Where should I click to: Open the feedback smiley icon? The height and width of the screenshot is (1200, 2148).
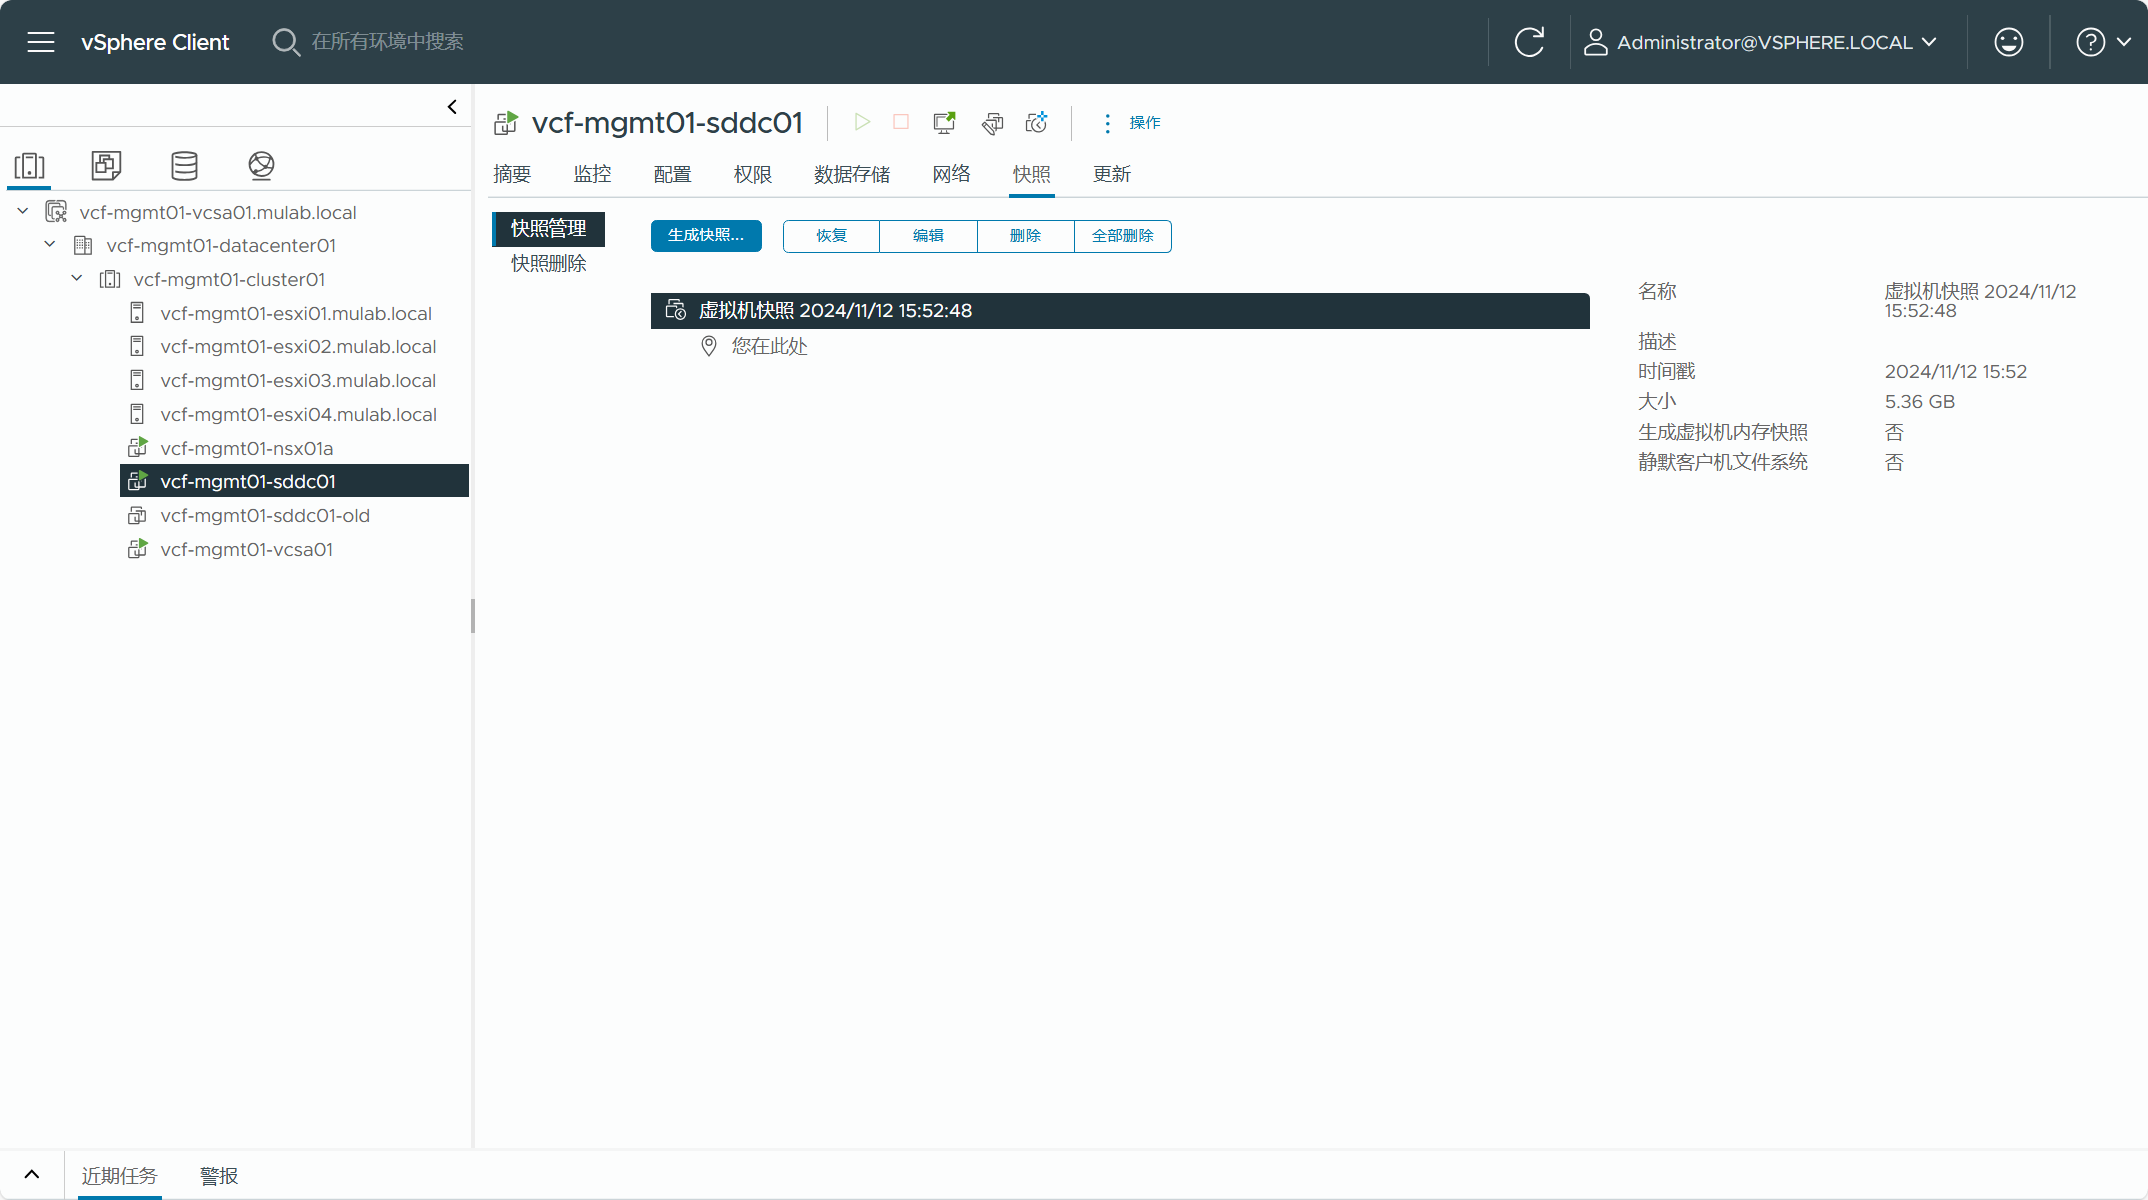pos(2009,42)
